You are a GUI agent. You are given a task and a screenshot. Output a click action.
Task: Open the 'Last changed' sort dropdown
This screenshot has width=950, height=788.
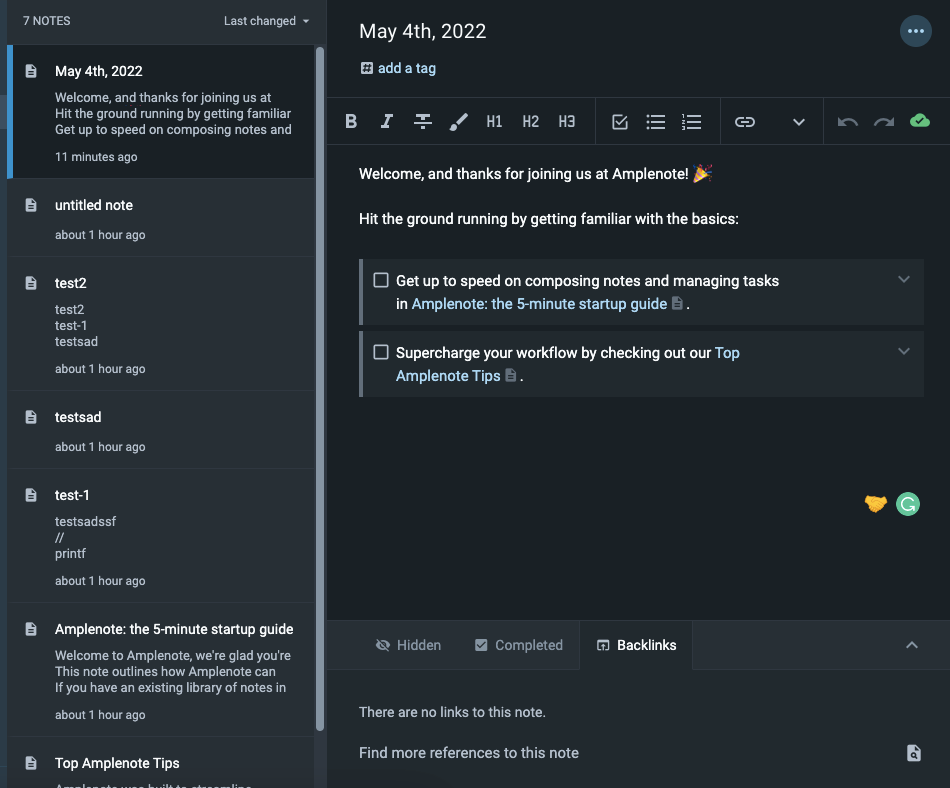[266, 21]
